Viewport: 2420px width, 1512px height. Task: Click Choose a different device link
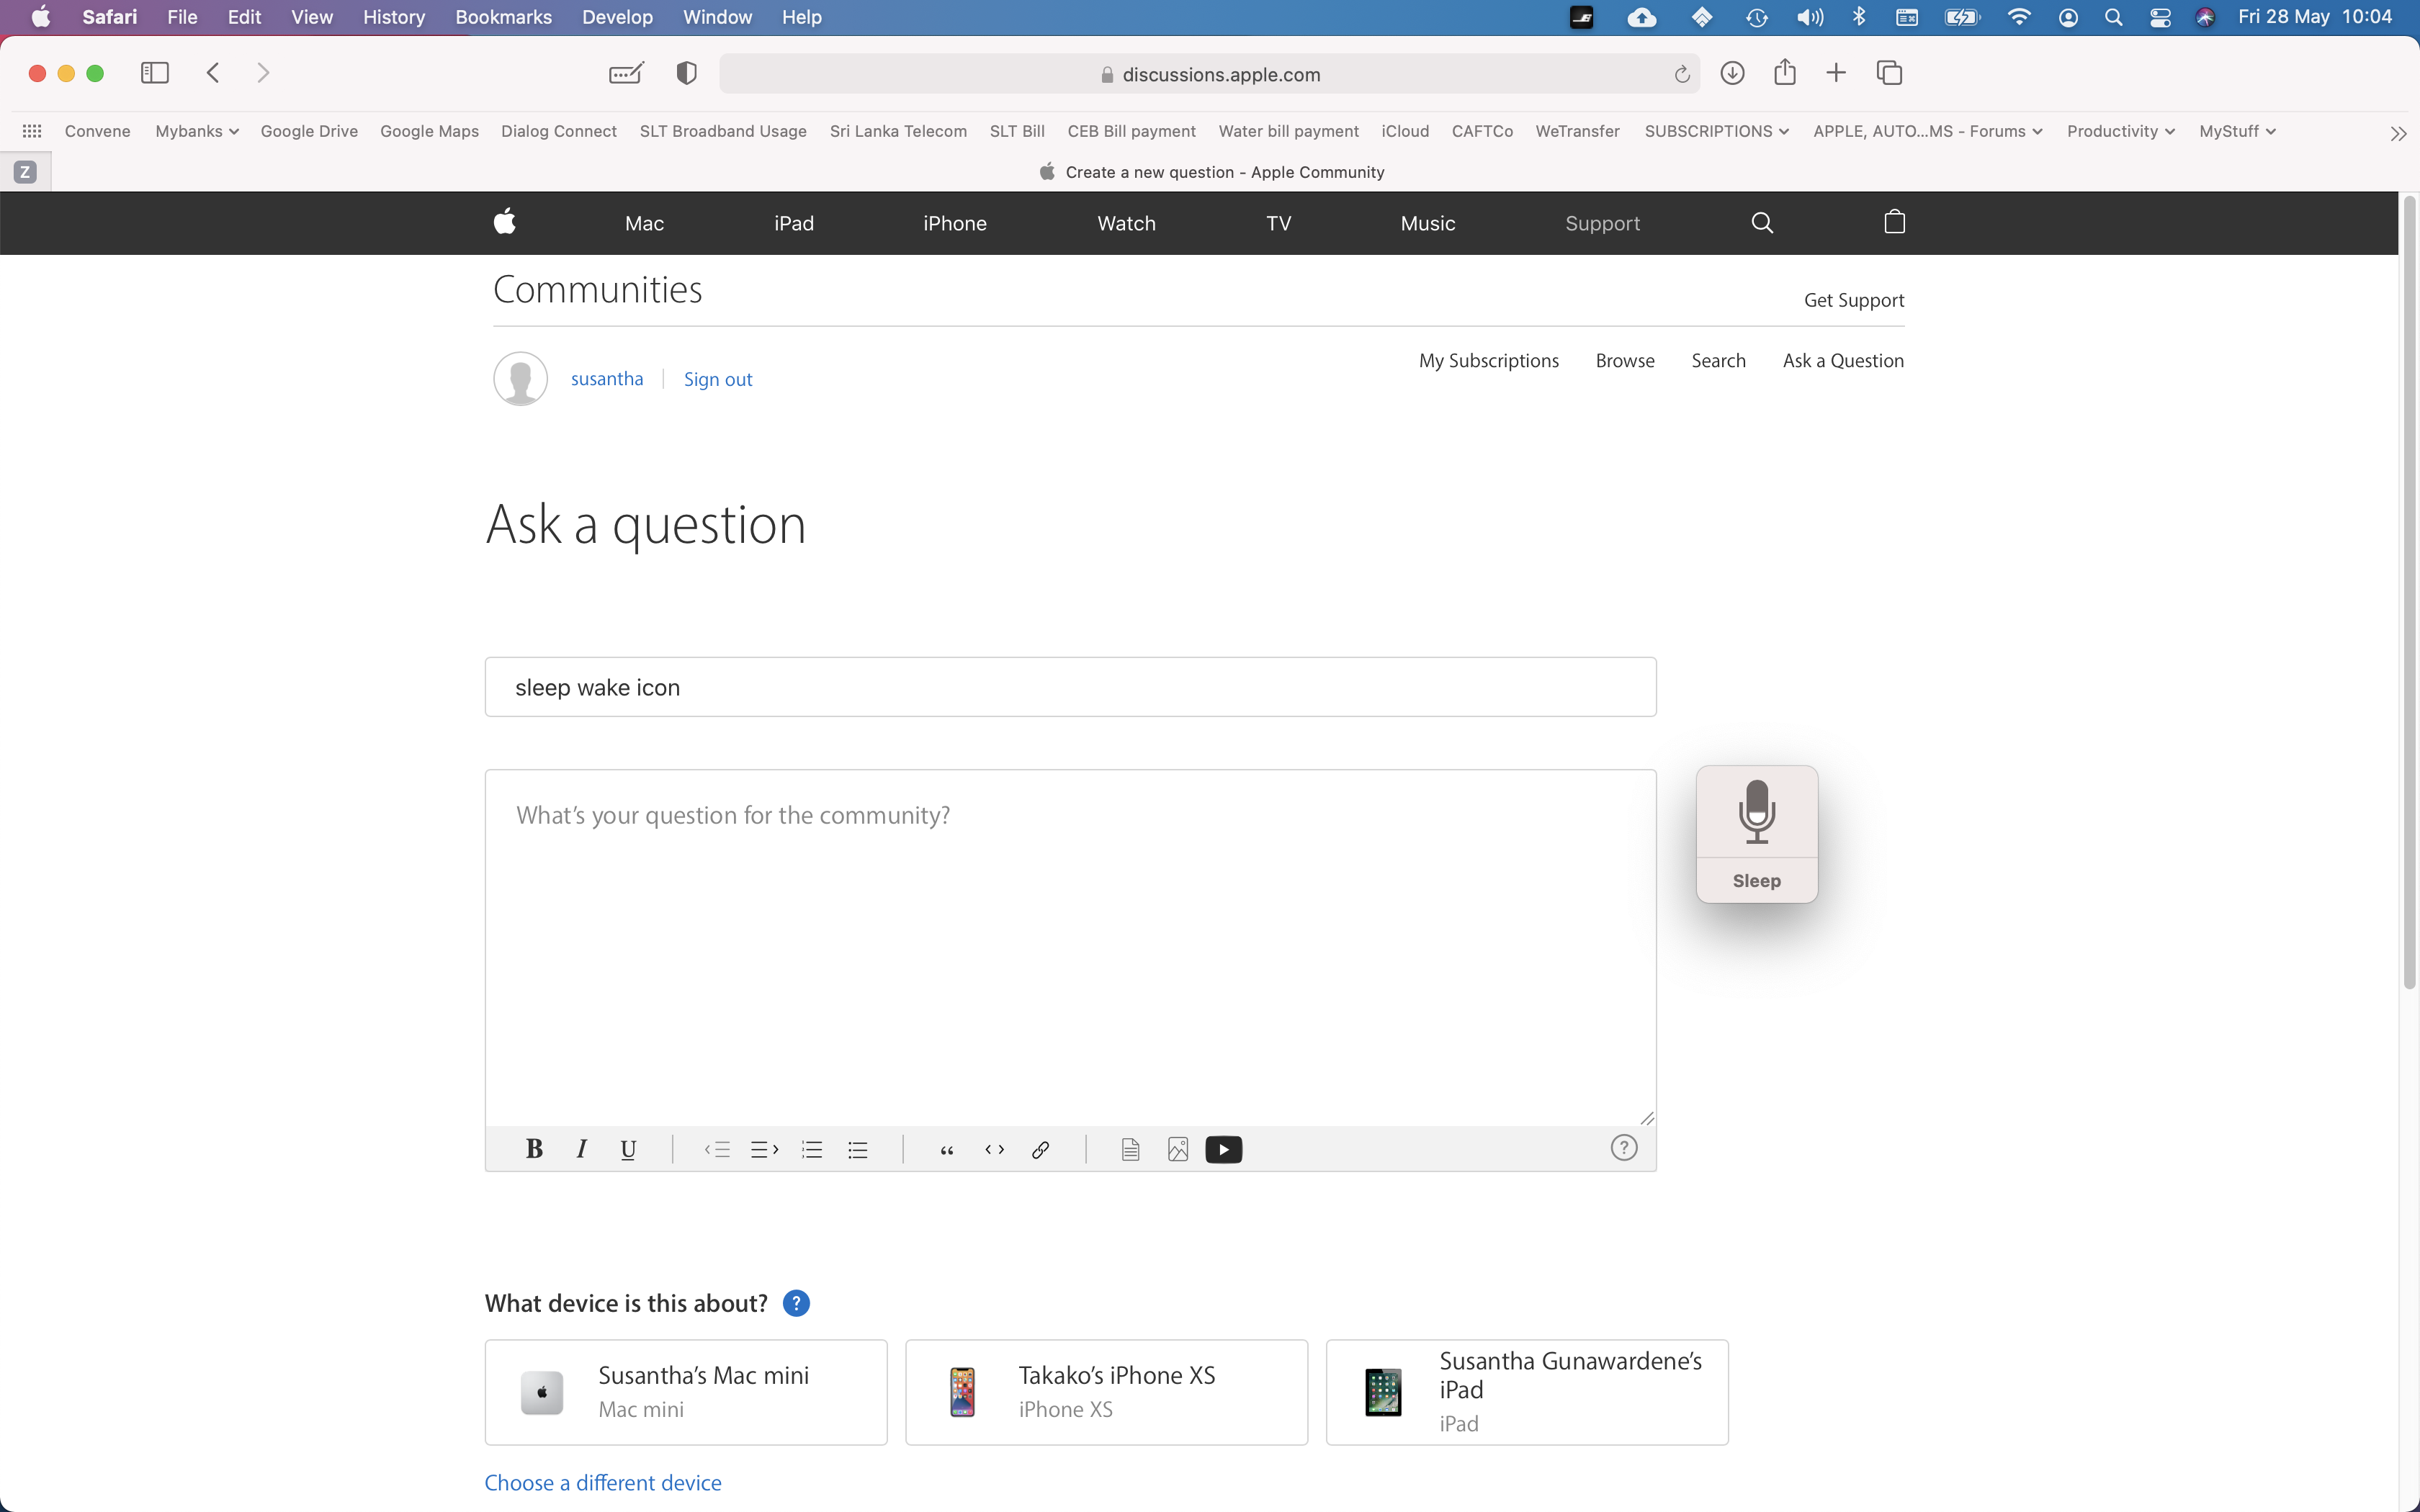[602, 1482]
